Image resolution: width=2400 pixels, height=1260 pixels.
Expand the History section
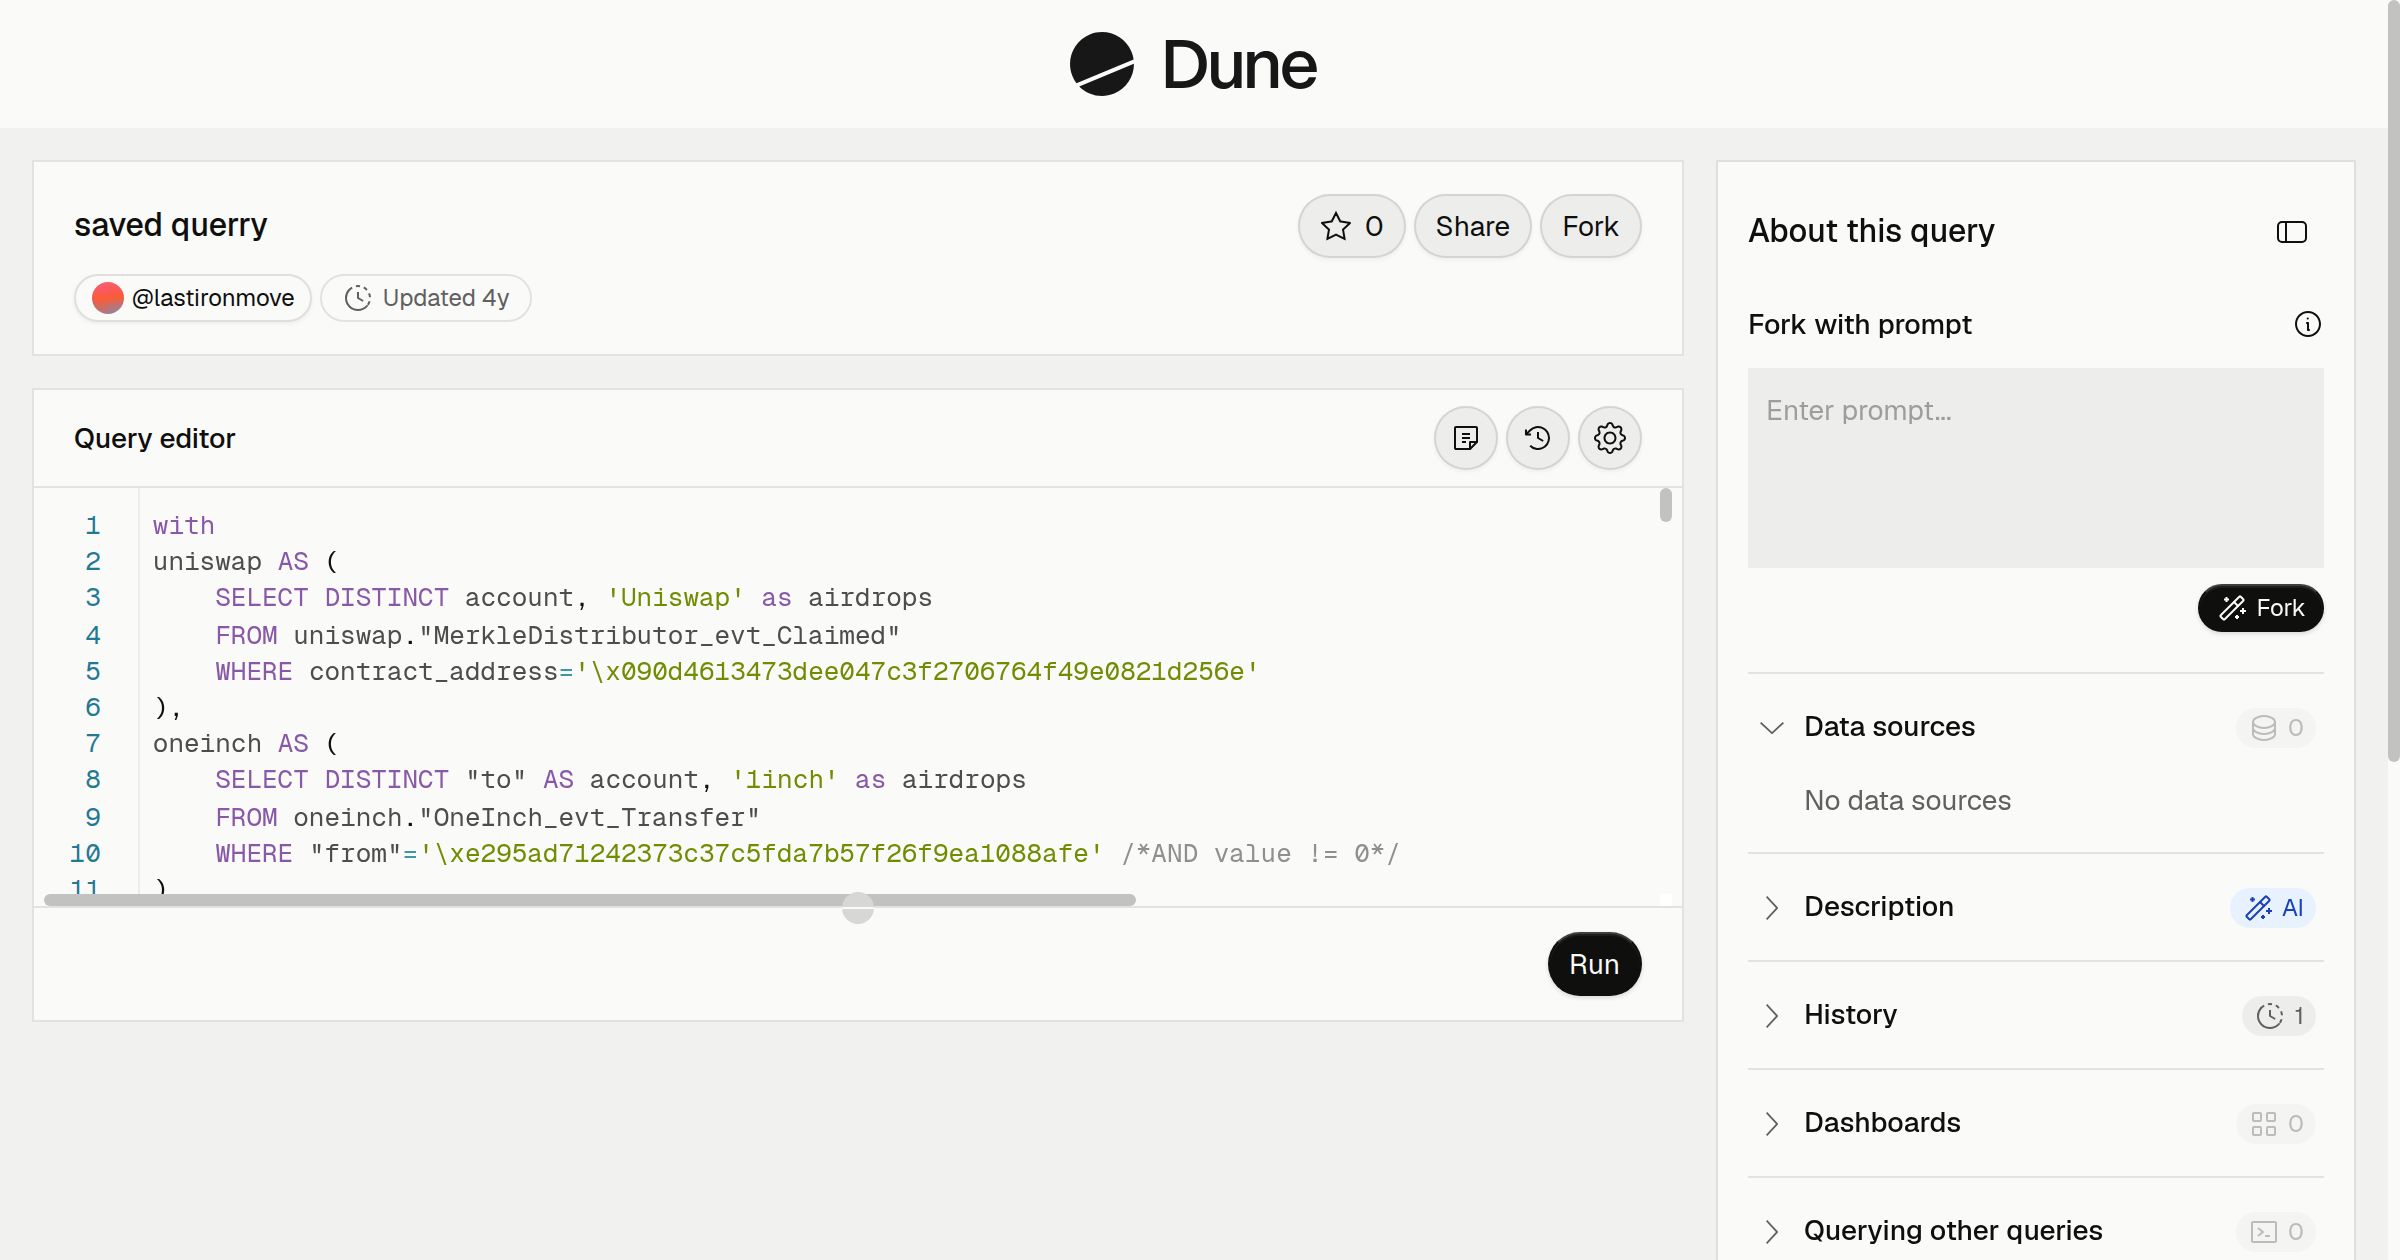click(1771, 1015)
